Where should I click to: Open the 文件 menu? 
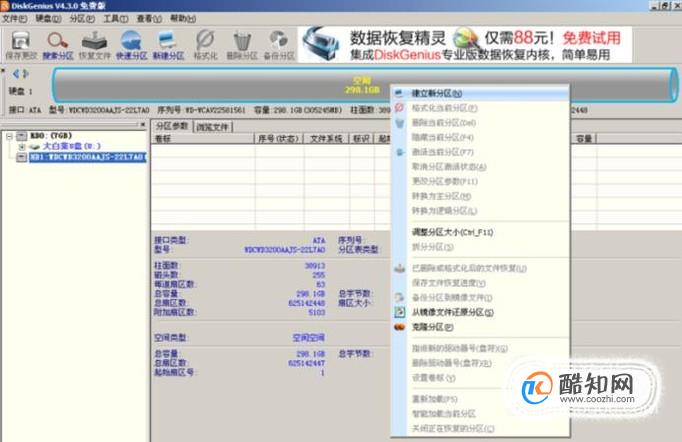pos(14,19)
